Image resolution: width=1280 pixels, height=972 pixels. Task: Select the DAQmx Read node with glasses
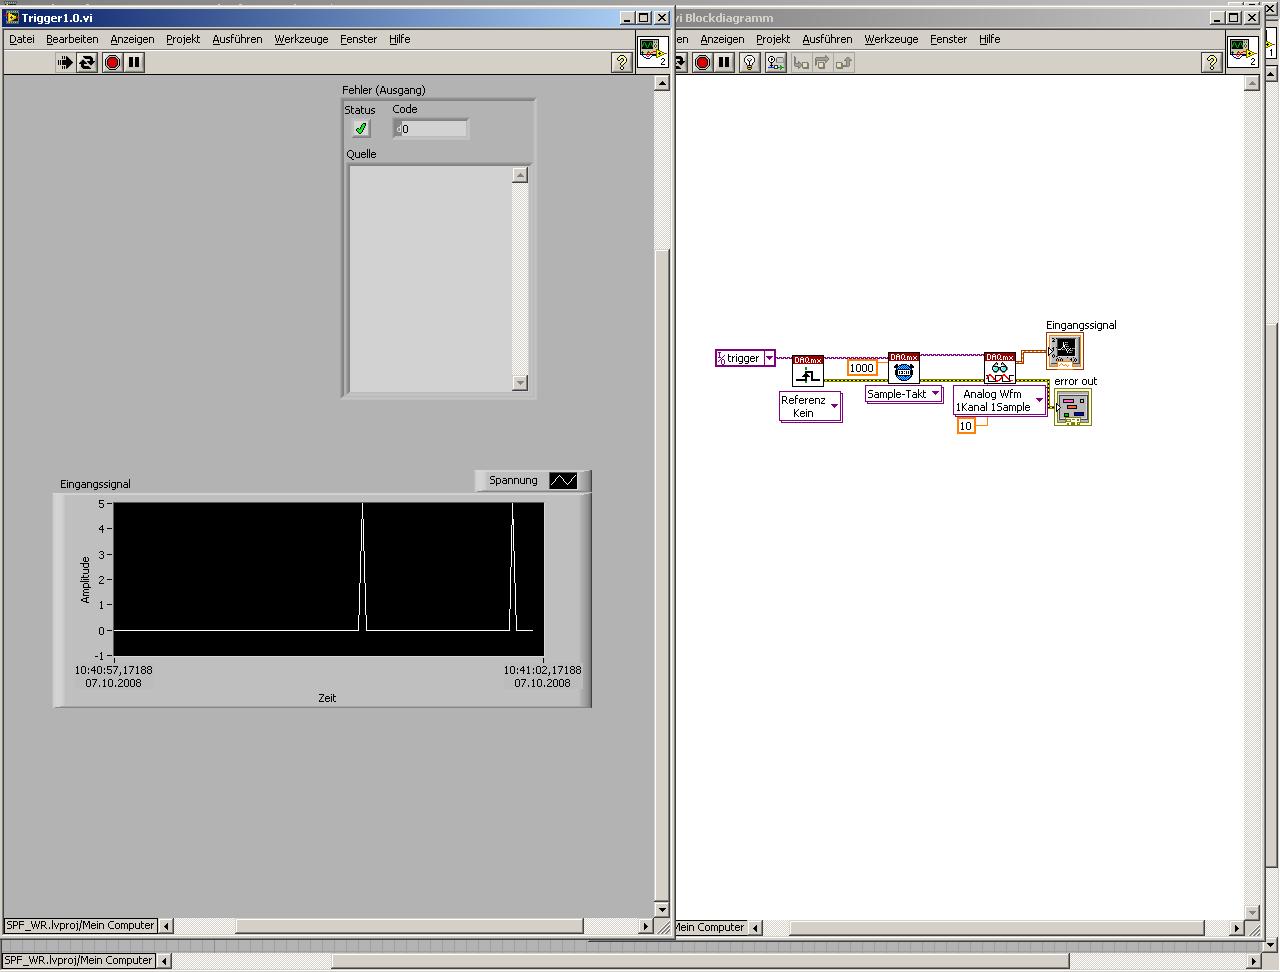pos(1000,368)
